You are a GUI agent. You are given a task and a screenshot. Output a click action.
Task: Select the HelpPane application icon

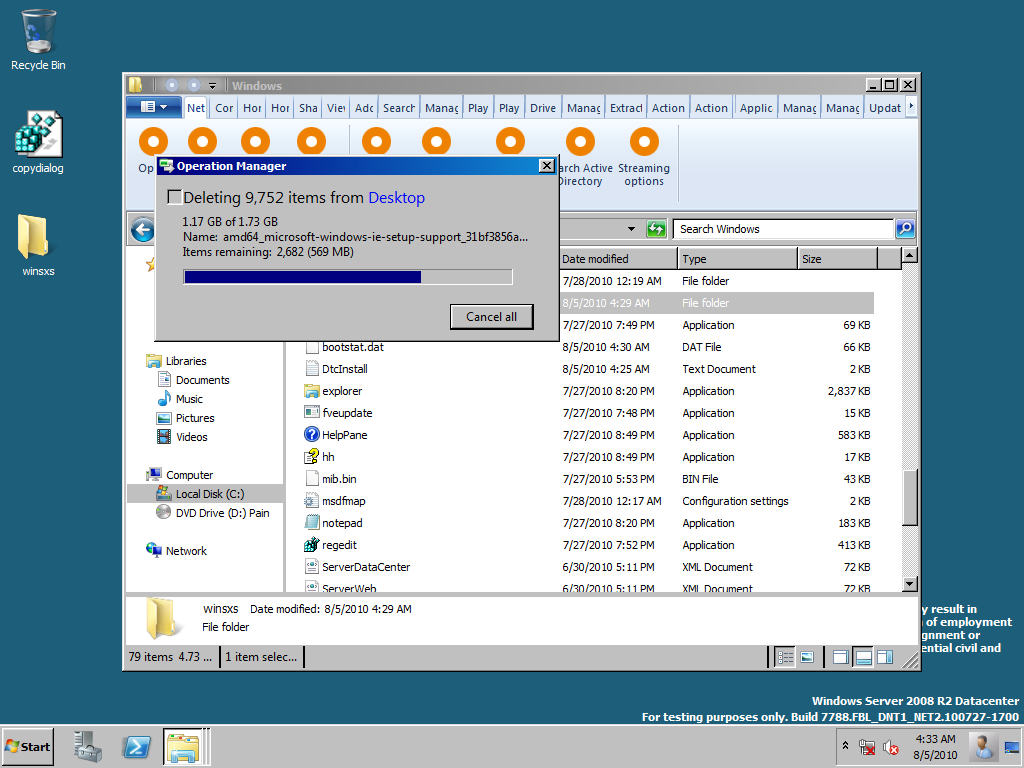click(x=312, y=434)
